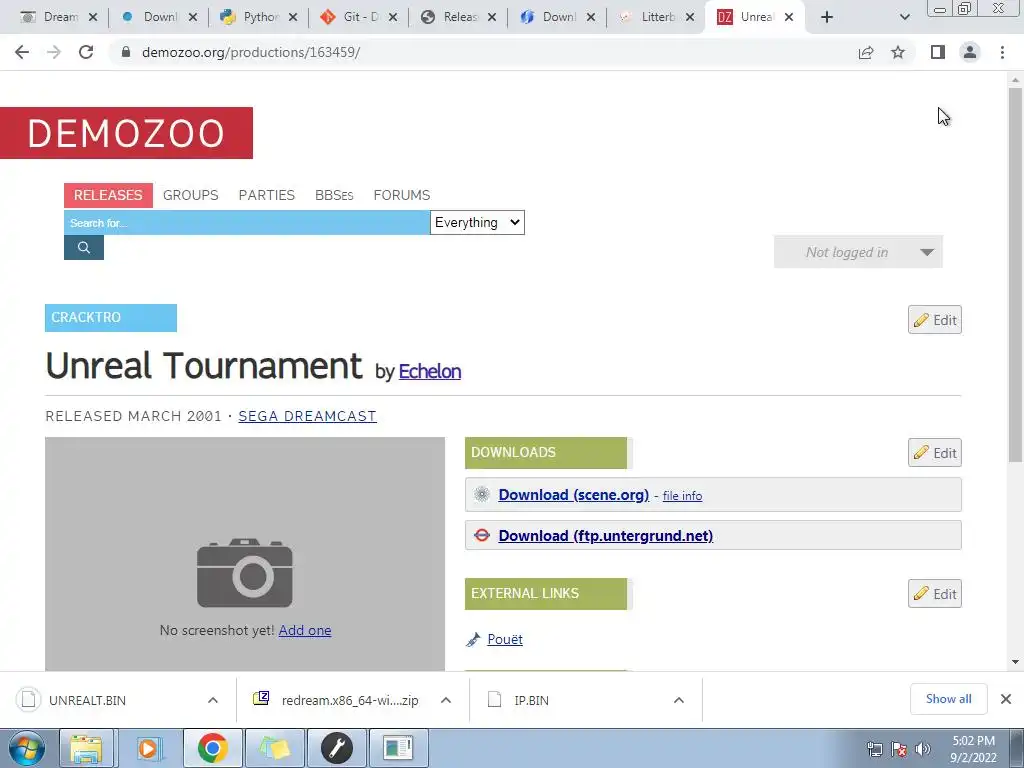Close the downloads bar with the X
1024x768 pixels.
tap(1006, 699)
